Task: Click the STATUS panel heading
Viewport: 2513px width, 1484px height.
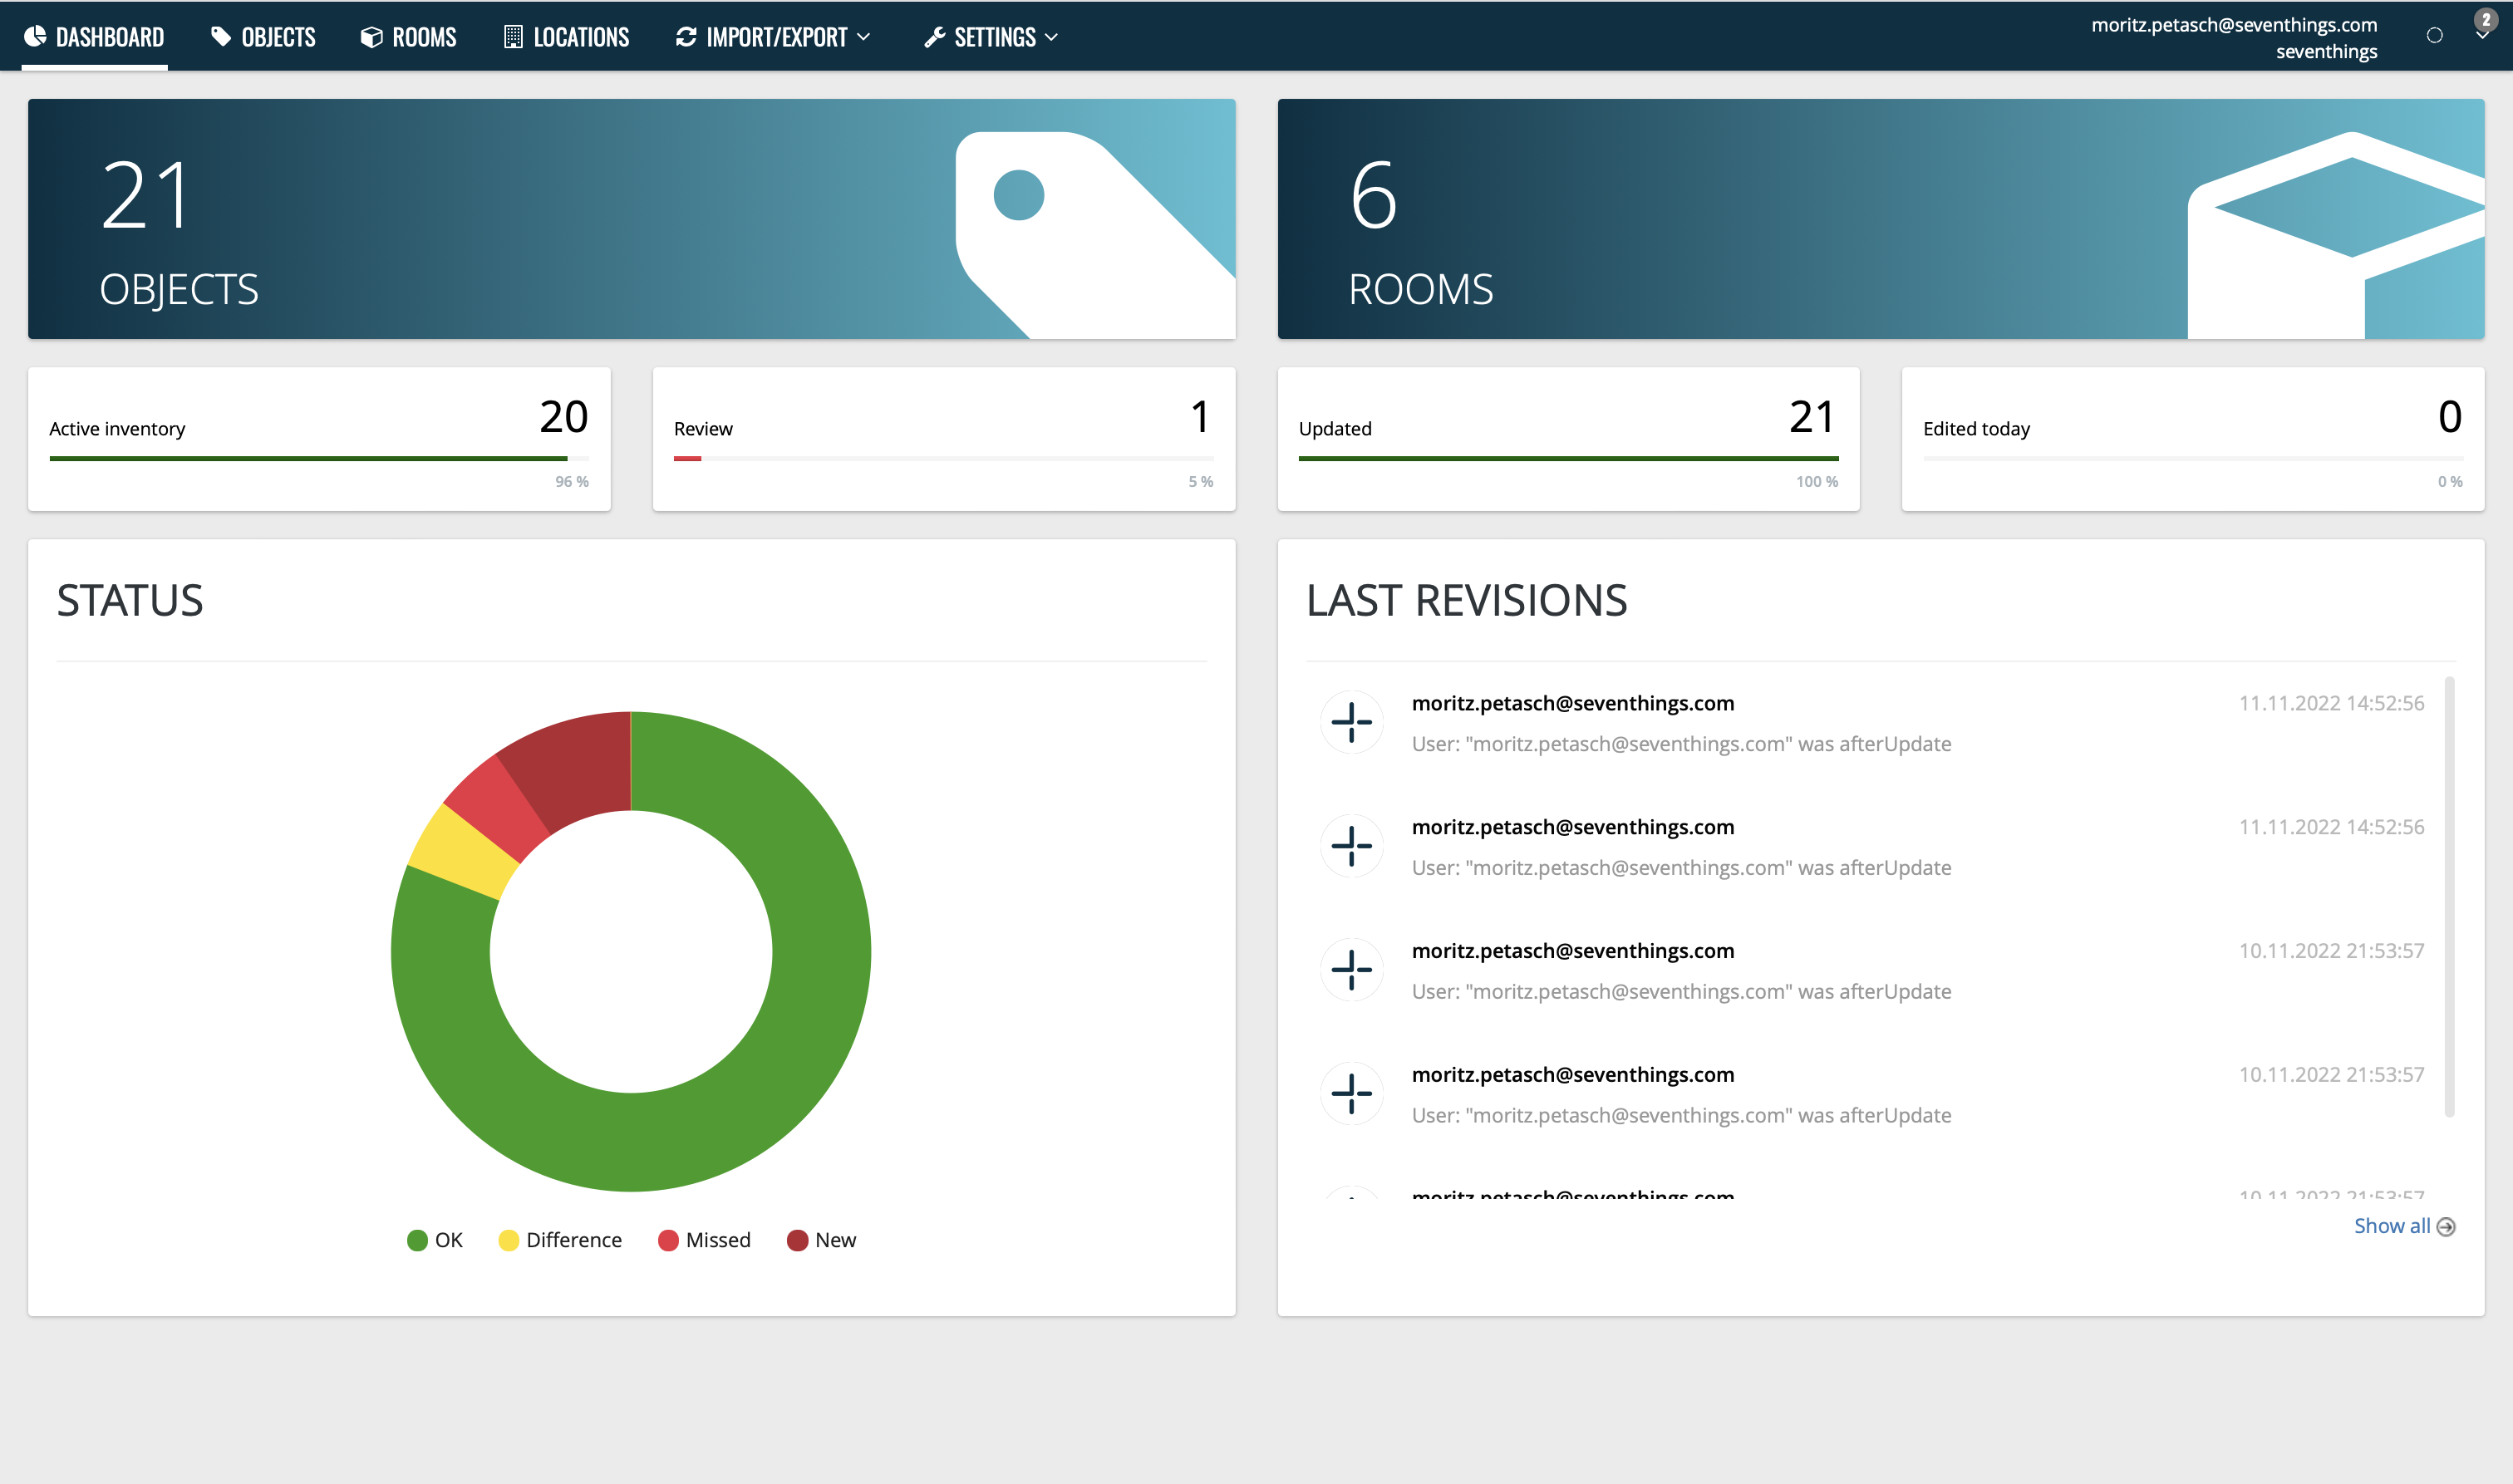Action: coord(130,601)
